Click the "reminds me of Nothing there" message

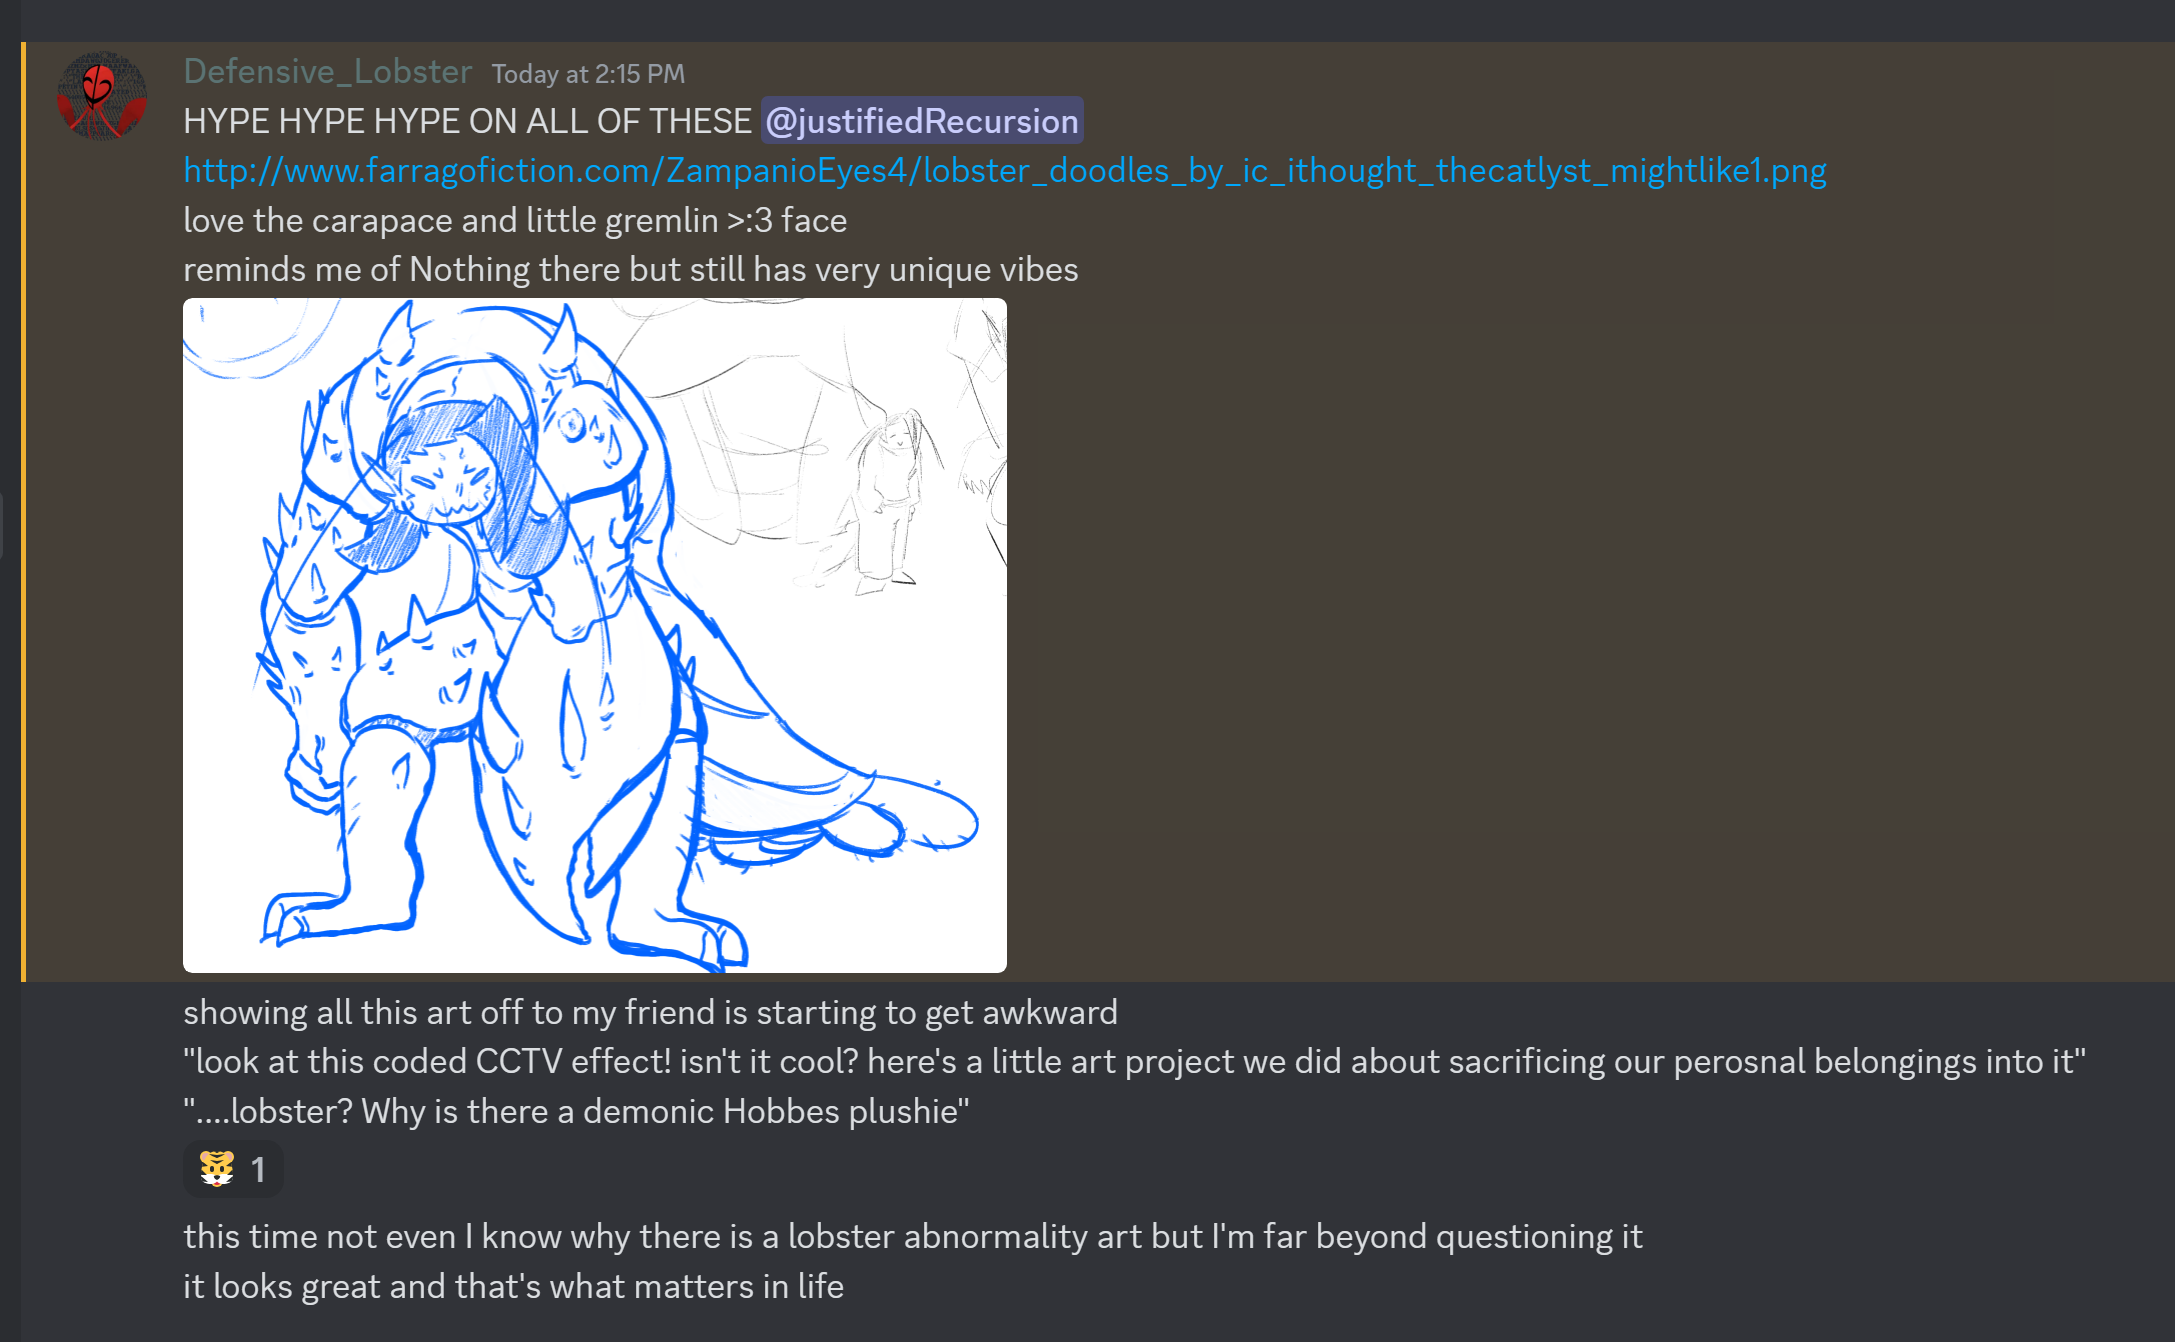631,270
